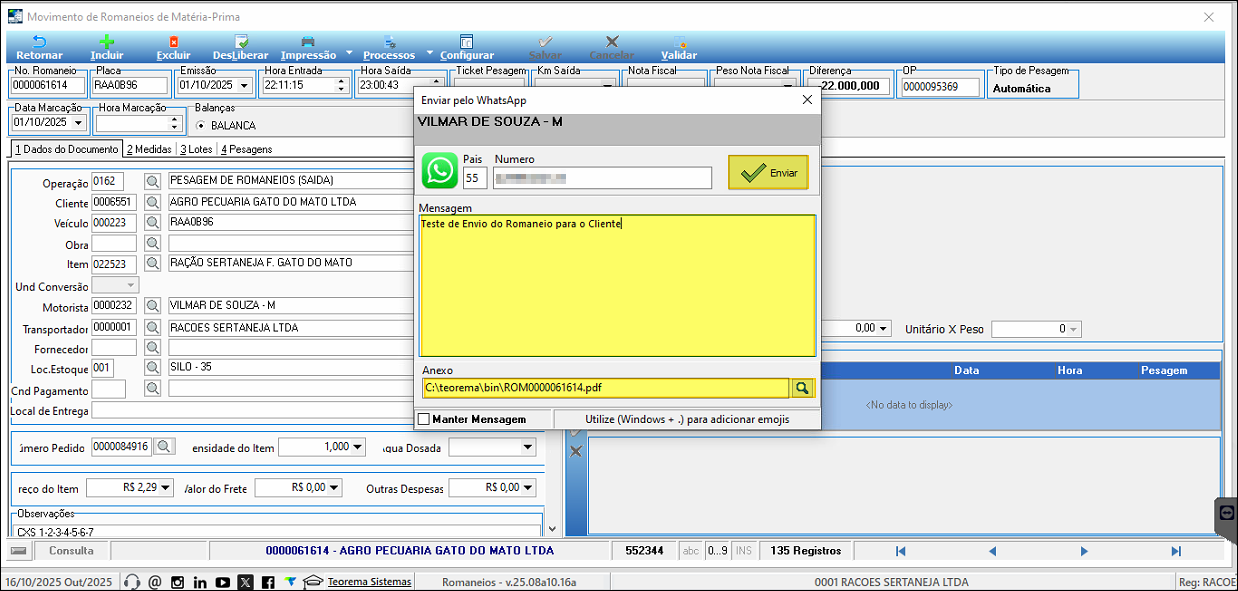Expand the Água Dosada dropdown
Screen dimensions: 1238x591
[528, 447]
